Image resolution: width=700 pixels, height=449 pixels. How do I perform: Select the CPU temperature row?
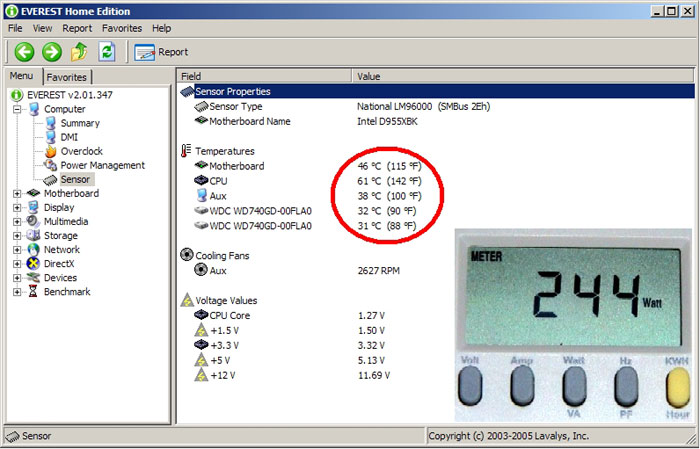tap(436, 181)
